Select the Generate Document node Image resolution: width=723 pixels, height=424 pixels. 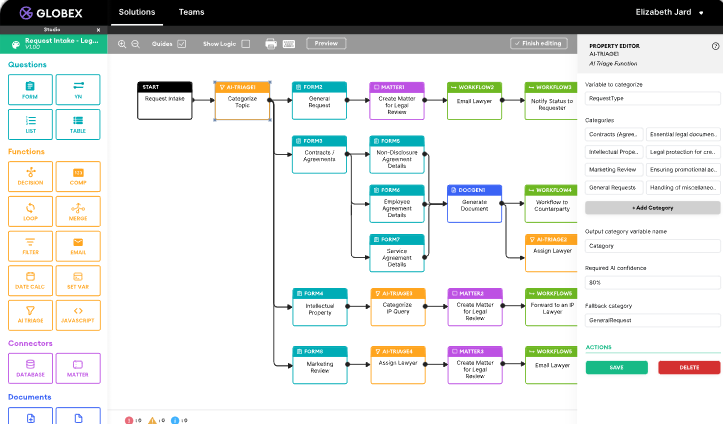pyautogui.click(x=474, y=202)
